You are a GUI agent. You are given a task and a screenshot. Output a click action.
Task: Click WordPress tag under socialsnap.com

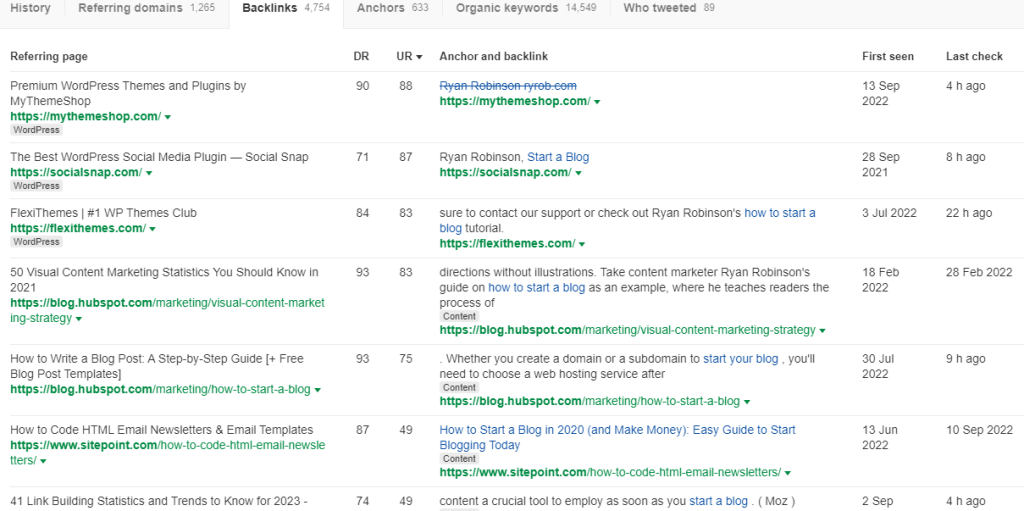pyautogui.click(x=36, y=186)
